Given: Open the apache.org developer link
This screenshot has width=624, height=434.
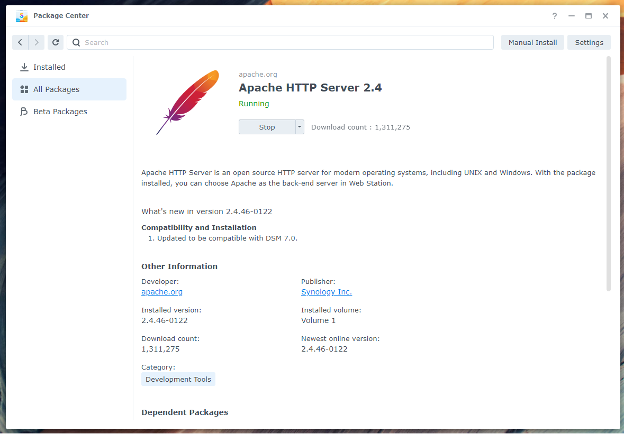Looking at the screenshot, I should [x=162, y=292].
